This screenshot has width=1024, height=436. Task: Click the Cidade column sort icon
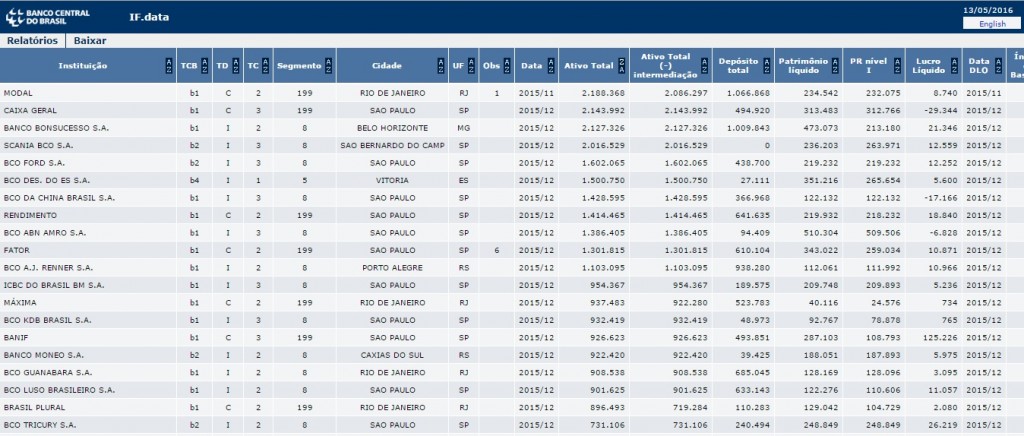(440, 66)
